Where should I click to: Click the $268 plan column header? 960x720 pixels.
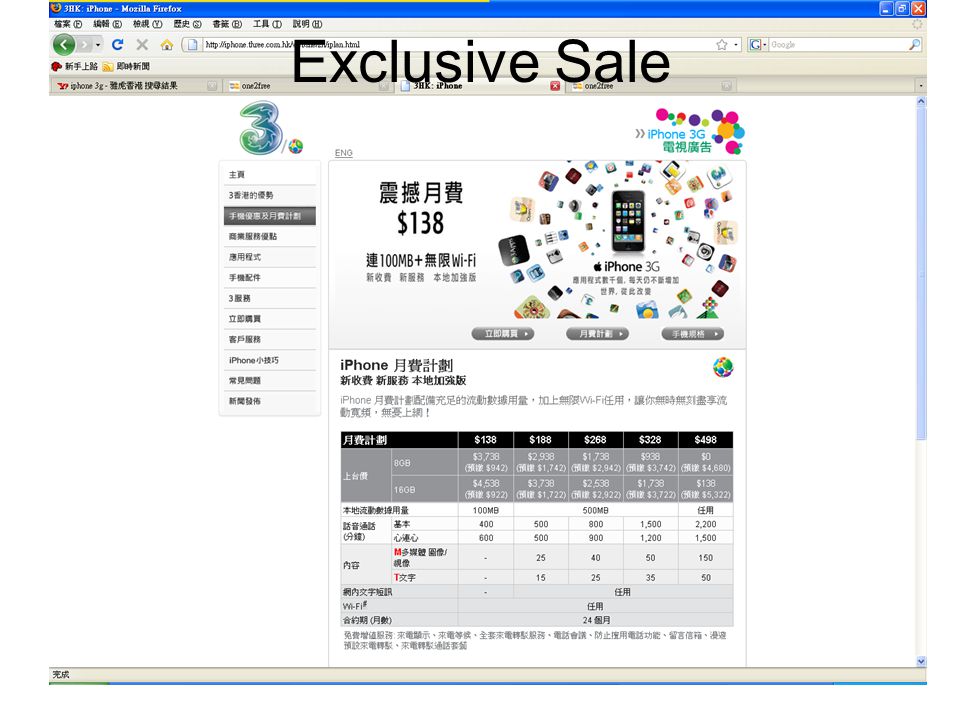(595, 440)
